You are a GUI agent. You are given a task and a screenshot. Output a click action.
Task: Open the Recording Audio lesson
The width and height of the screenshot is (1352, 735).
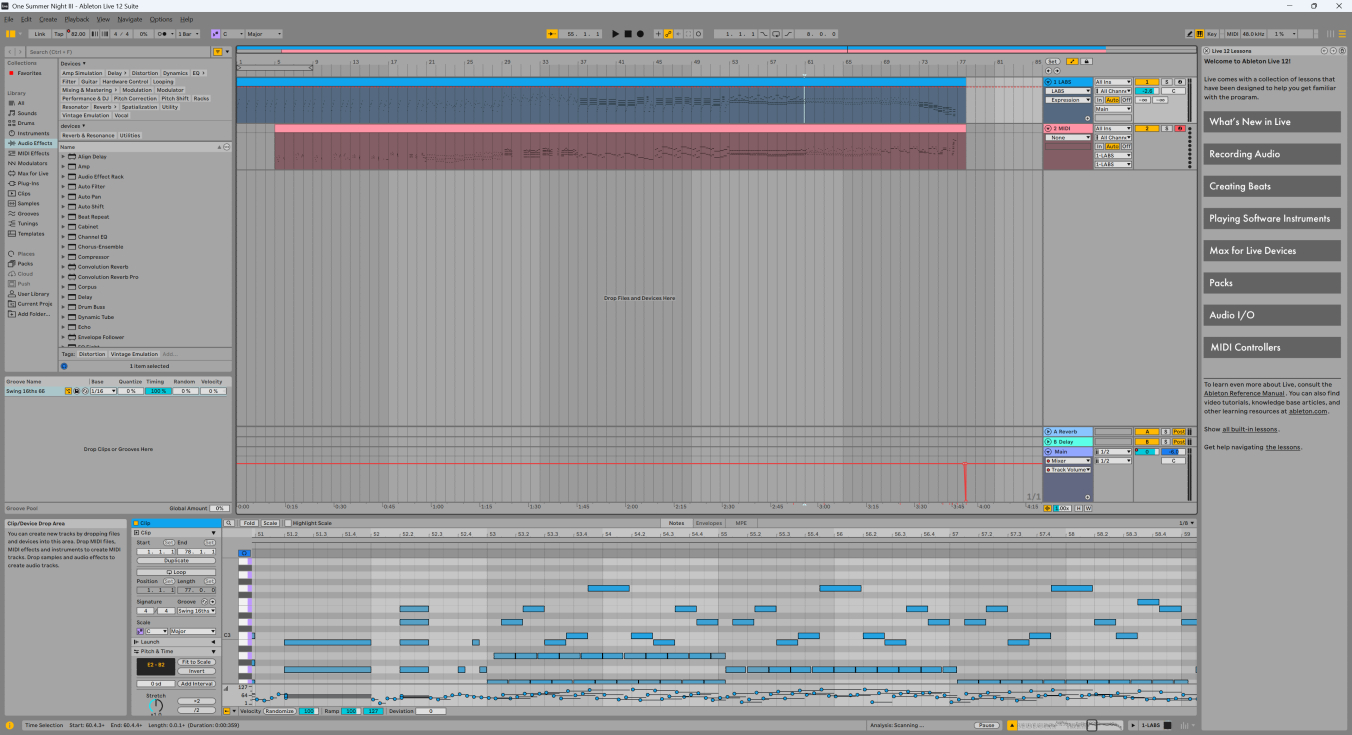(1272, 154)
